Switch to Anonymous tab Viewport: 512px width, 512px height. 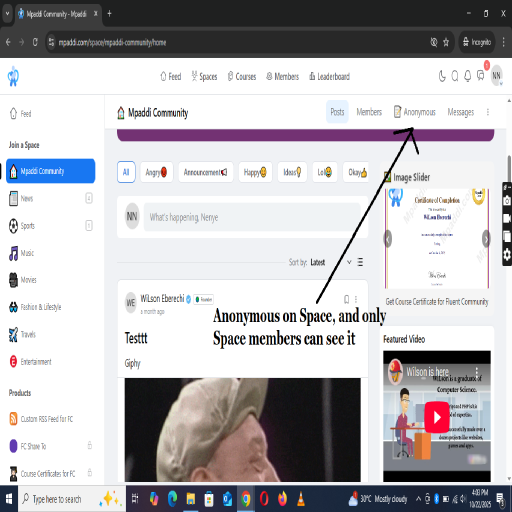point(415,112)
